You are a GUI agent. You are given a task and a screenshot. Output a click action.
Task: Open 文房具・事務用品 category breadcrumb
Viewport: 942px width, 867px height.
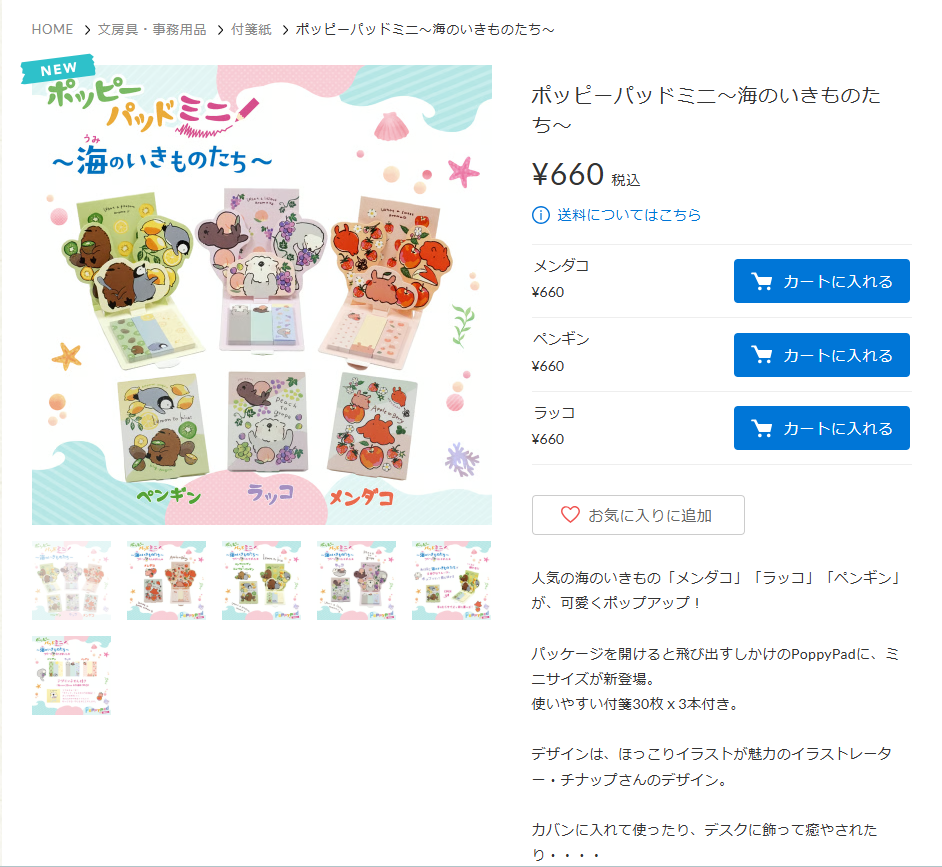152,29
